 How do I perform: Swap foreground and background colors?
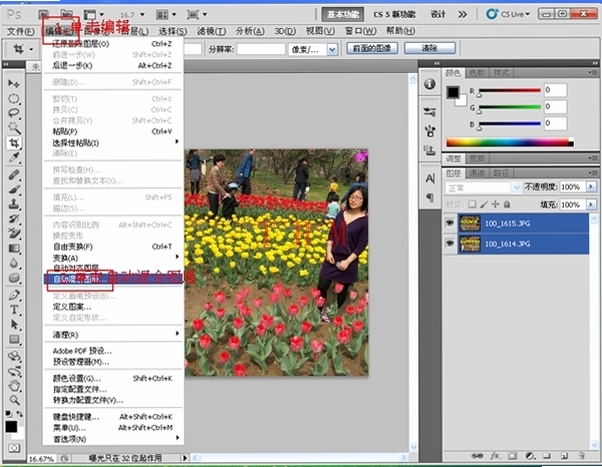(19, 414)
